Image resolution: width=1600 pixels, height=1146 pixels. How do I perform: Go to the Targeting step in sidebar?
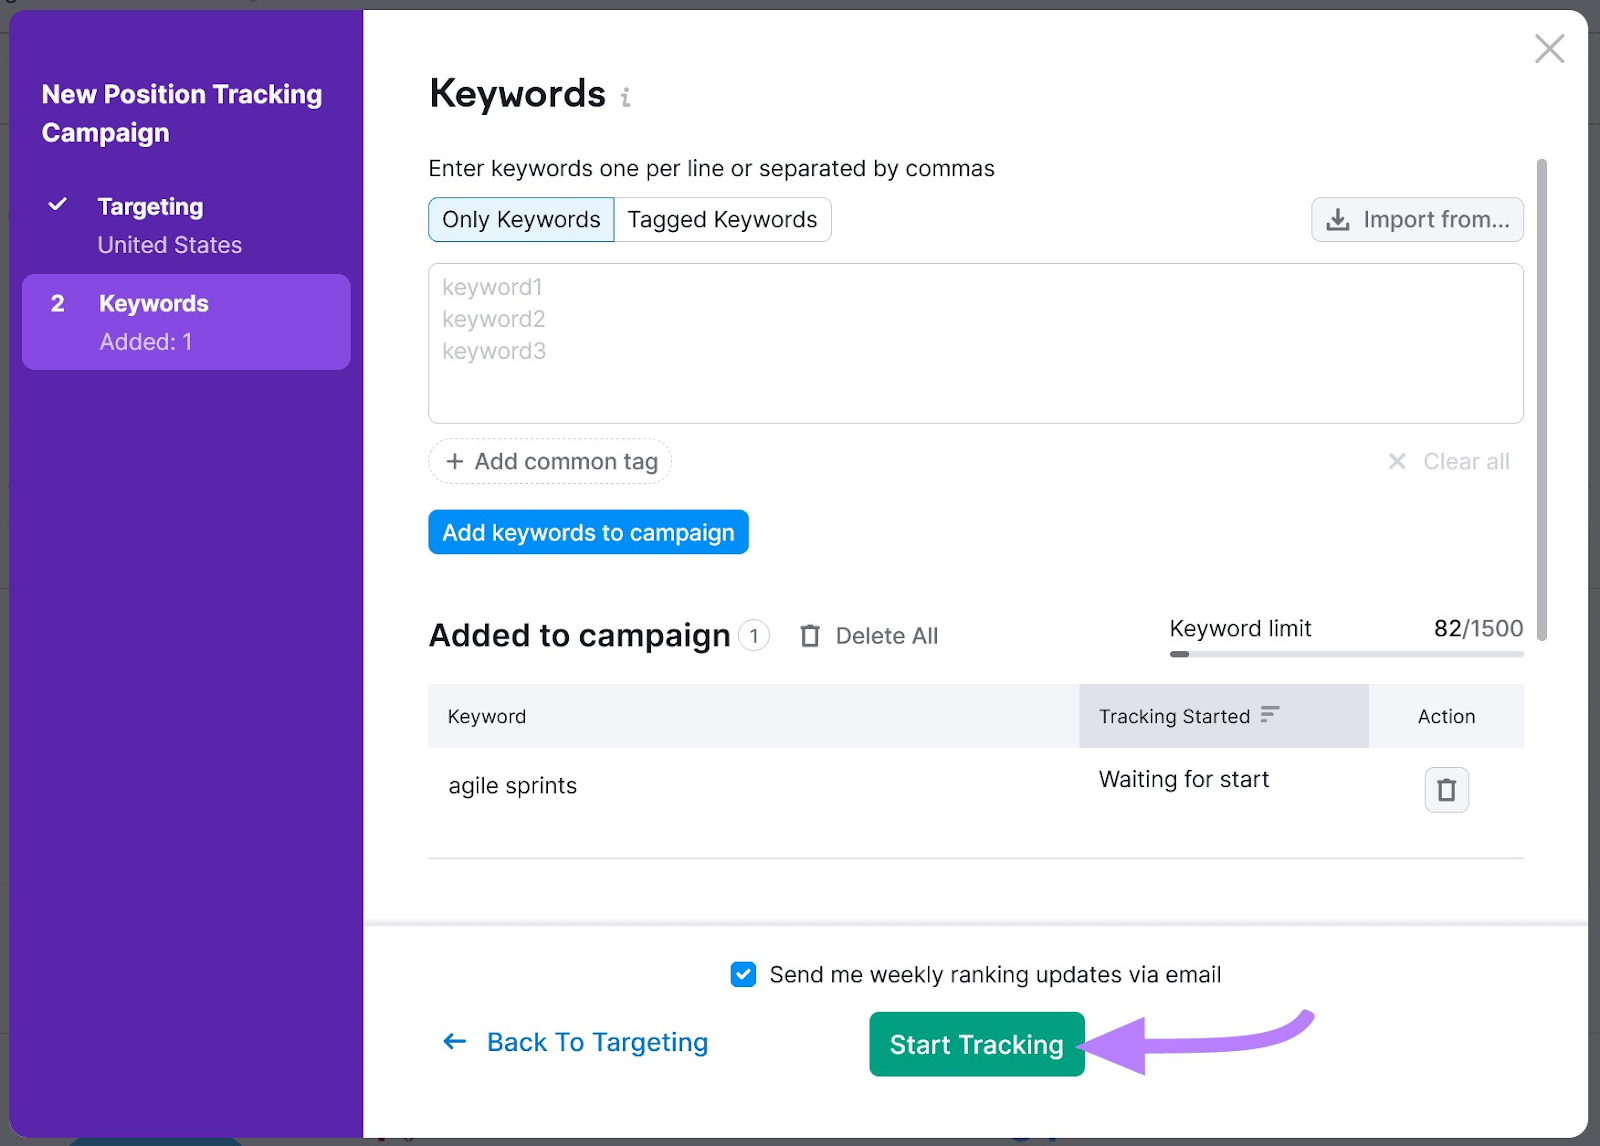[x=150, y=207]
